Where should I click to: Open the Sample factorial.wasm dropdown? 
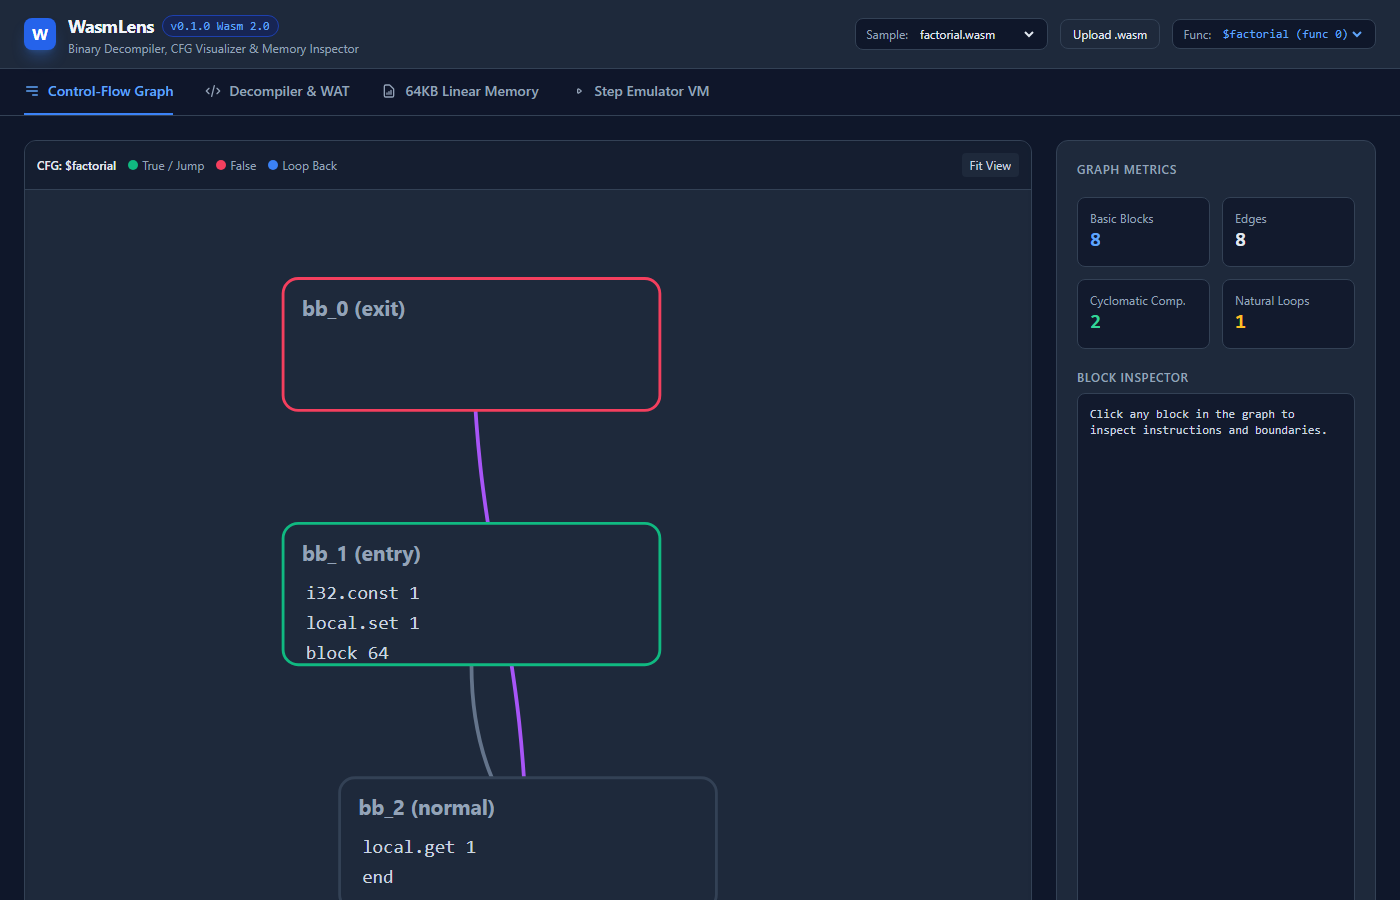pyautogui.click(x=951, y=34)
